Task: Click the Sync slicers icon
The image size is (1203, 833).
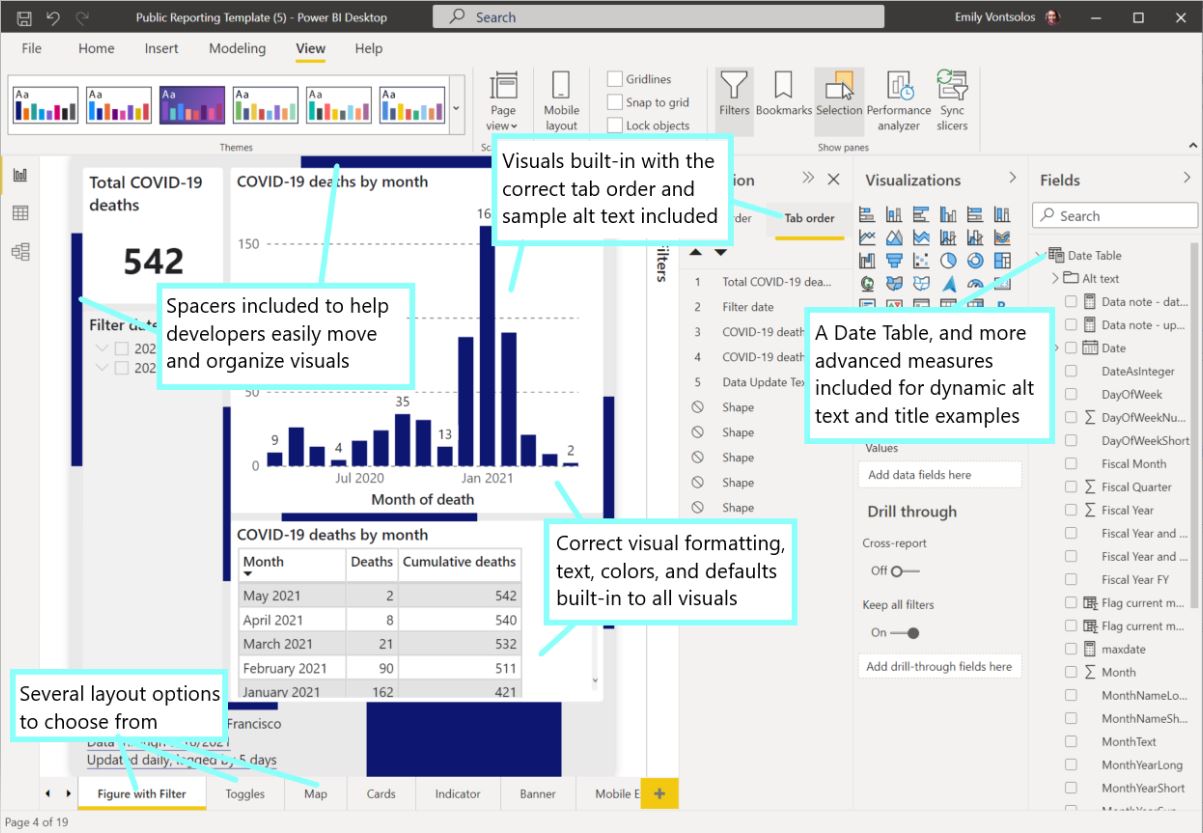Action: [951, 99]
